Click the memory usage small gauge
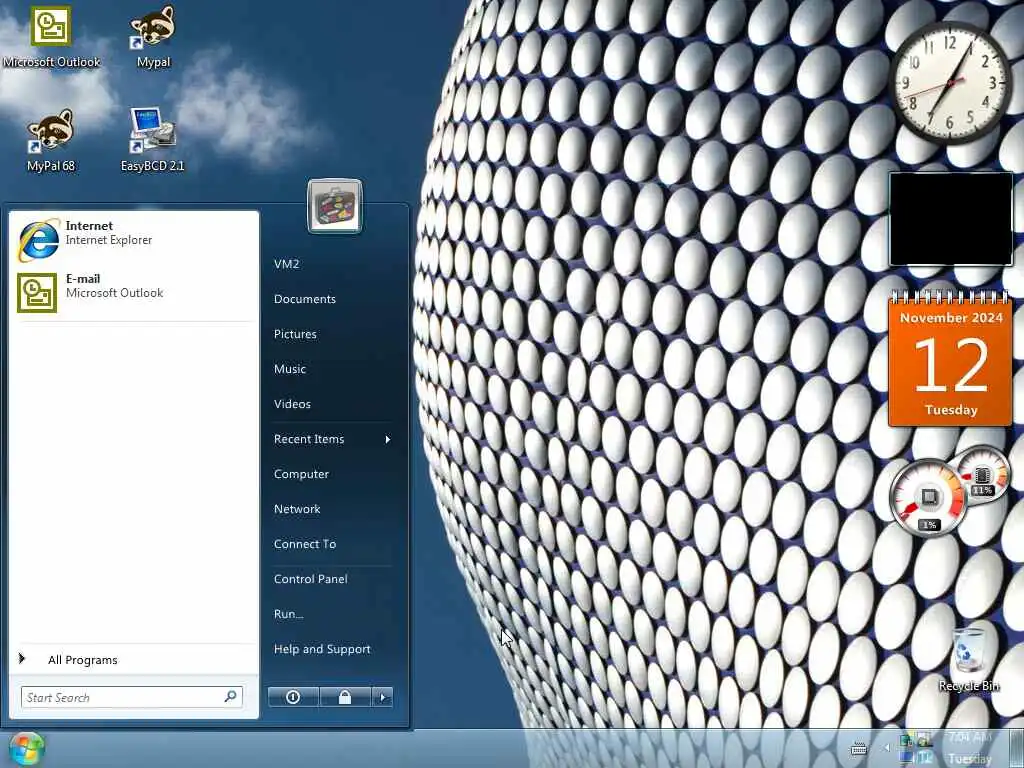The width and height of the screenshot is (1024, 768). [x=982, y=473]
